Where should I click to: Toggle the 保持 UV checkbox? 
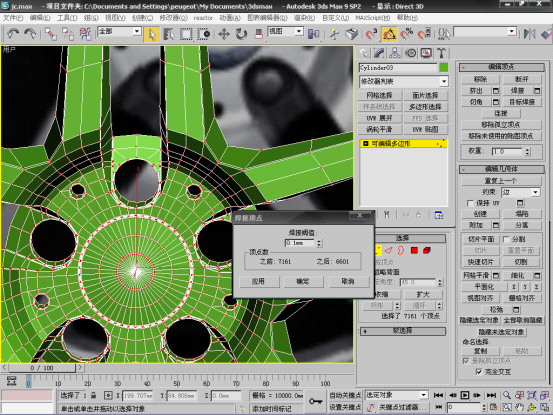pos(470,203)
